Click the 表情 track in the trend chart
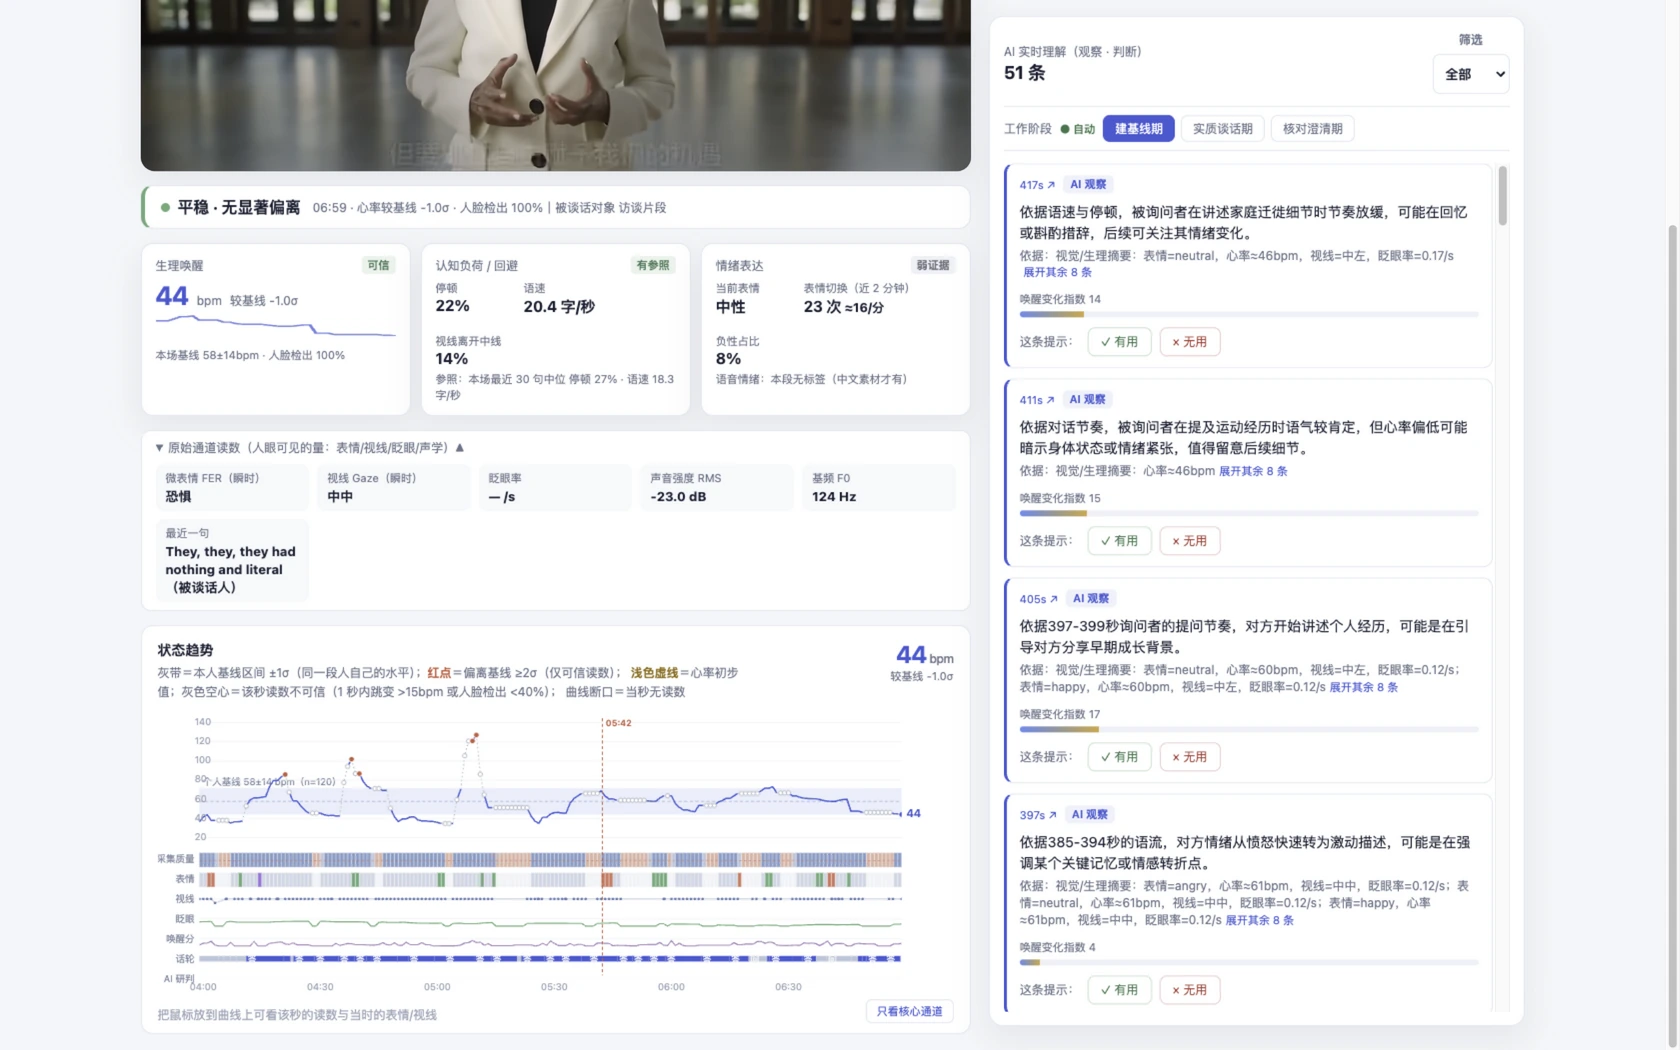 [550, 880]
